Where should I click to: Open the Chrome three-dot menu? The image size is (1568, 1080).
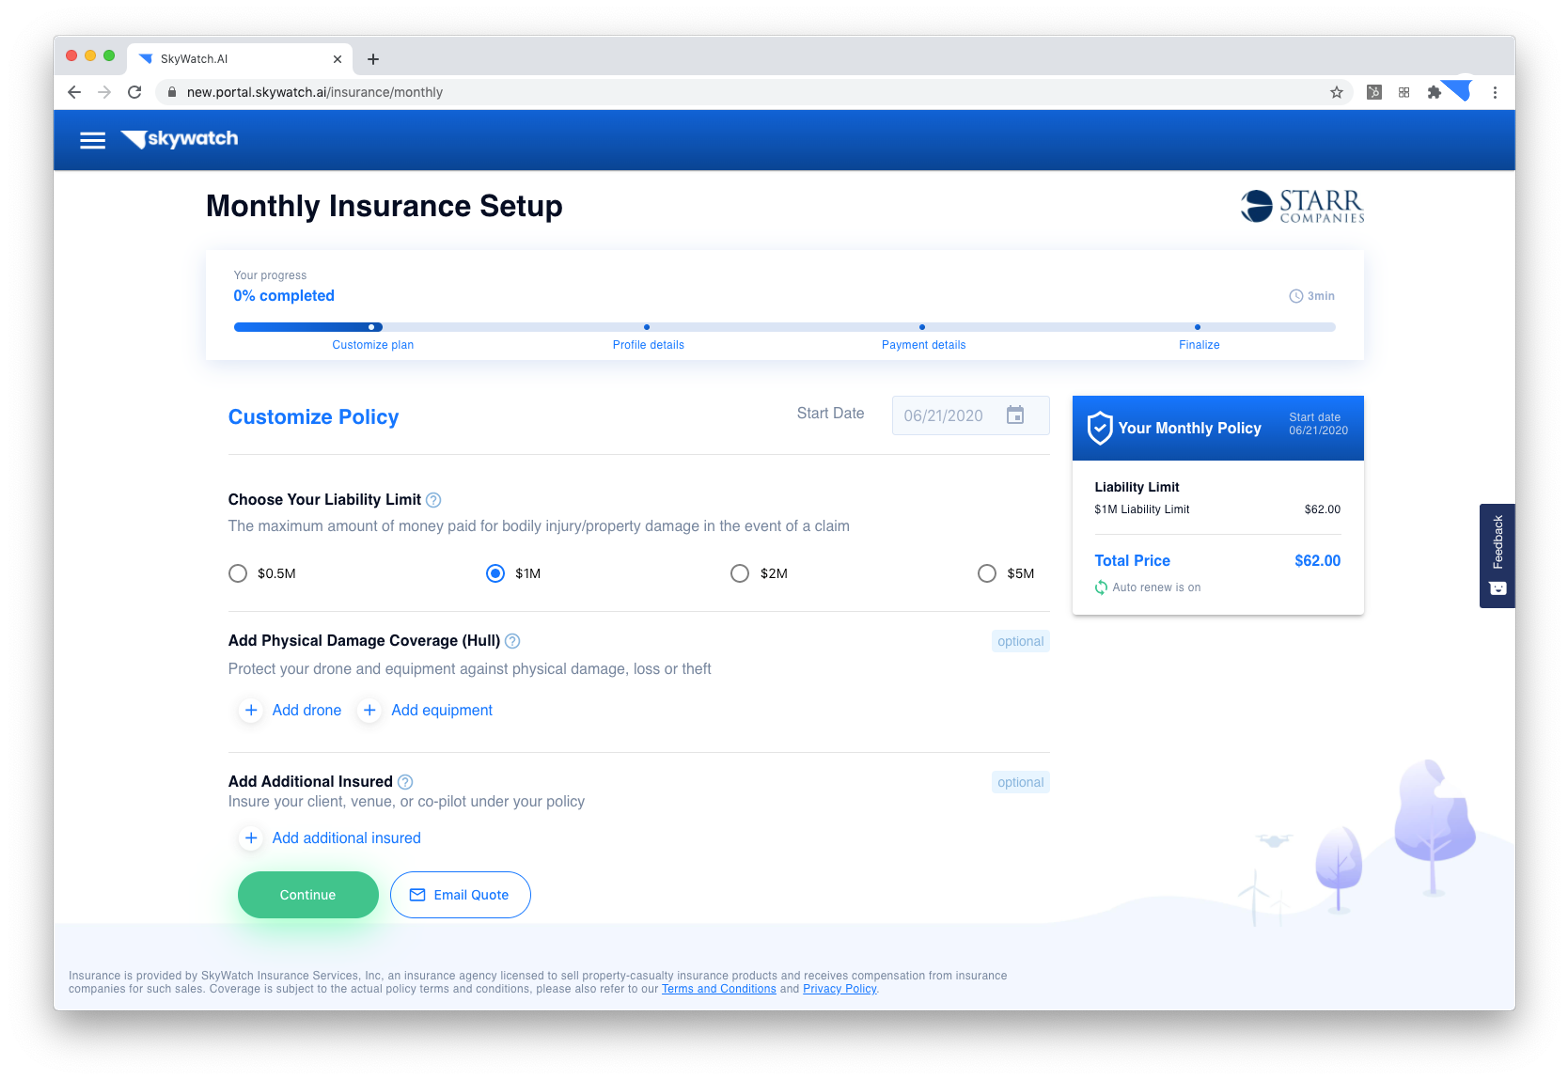pyautogui.click(x=1495, y=92)
